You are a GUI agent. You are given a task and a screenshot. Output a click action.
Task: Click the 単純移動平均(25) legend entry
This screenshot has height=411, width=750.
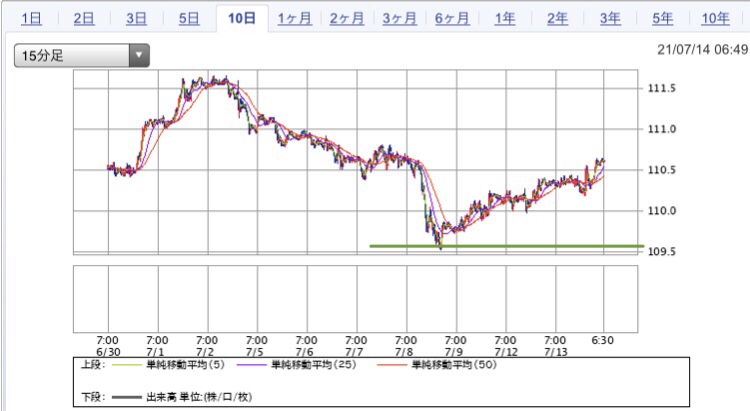(x=313, y=365)
